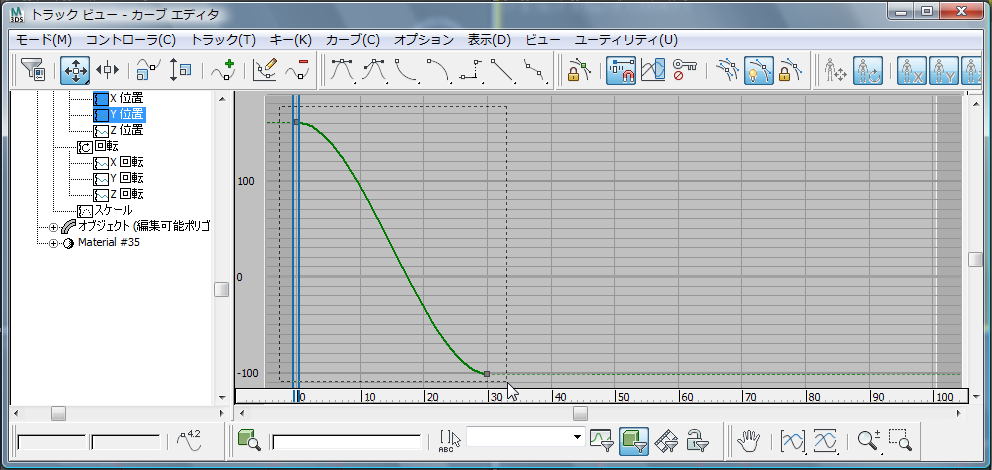
Task: Toggle Show Tangents lightbulb button
Action: [x=759, y=70]
